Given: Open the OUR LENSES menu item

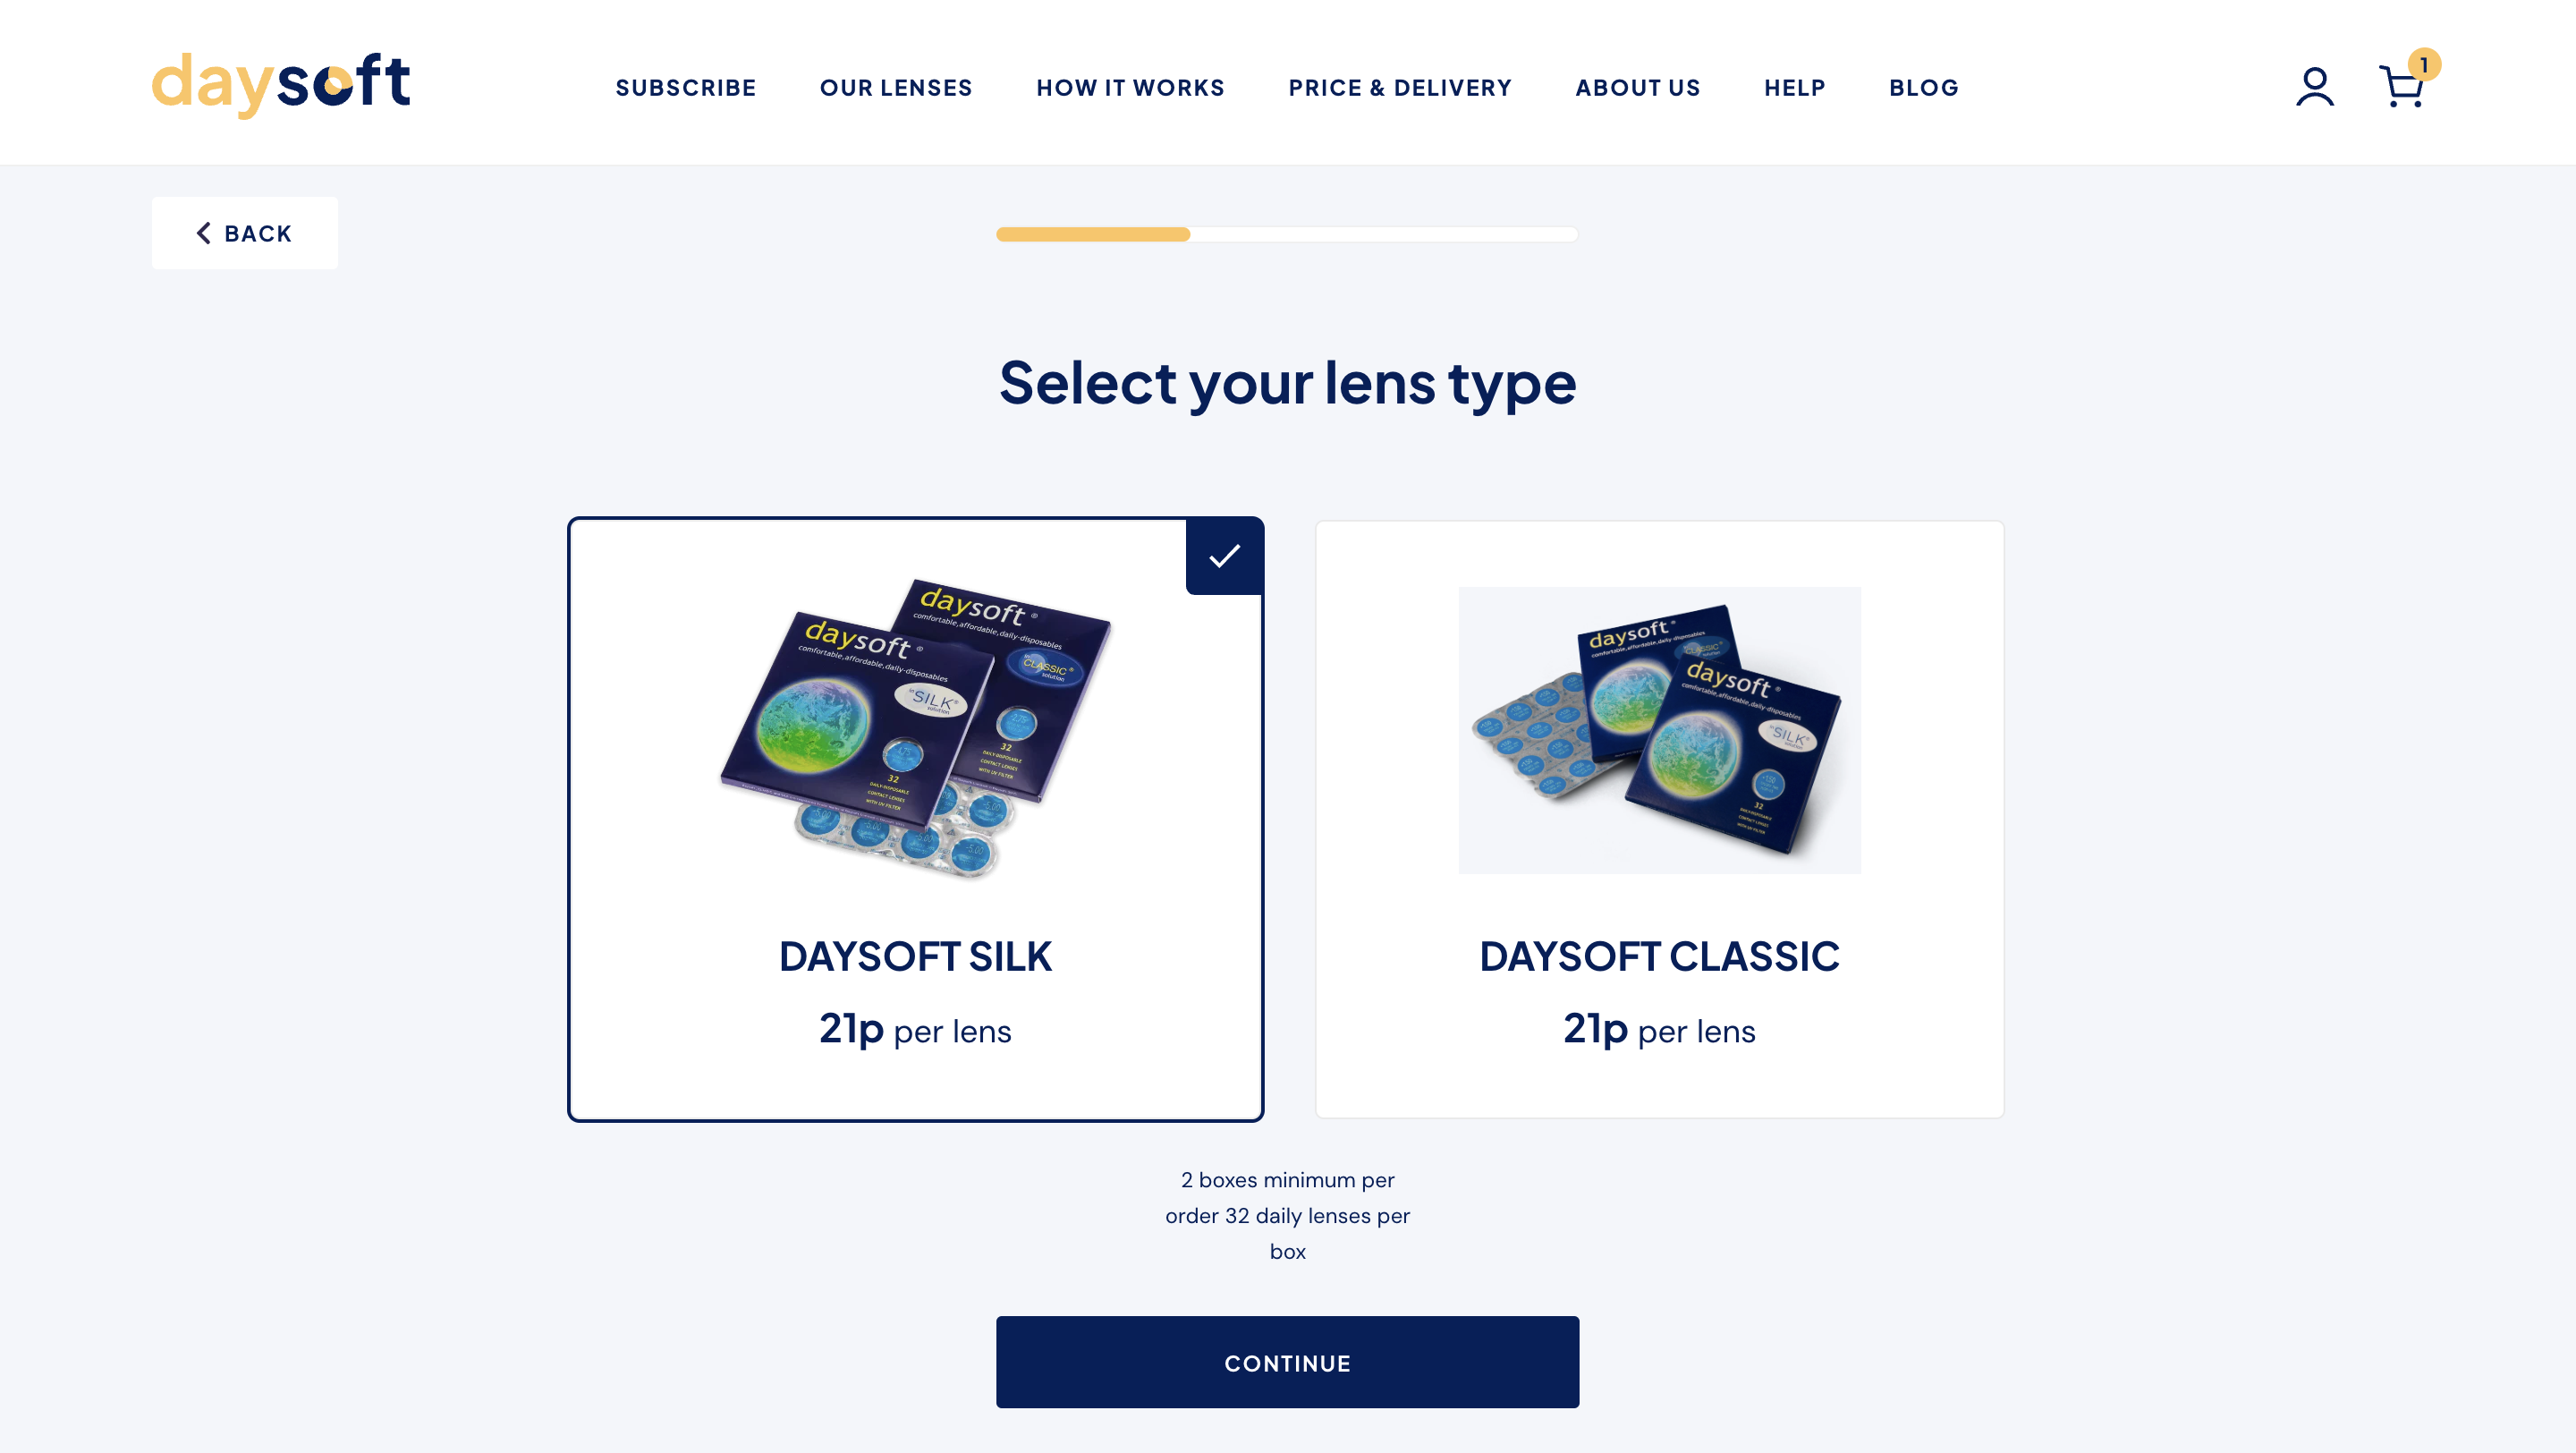Looking at the screenshot, I should (x=895, y=87).
